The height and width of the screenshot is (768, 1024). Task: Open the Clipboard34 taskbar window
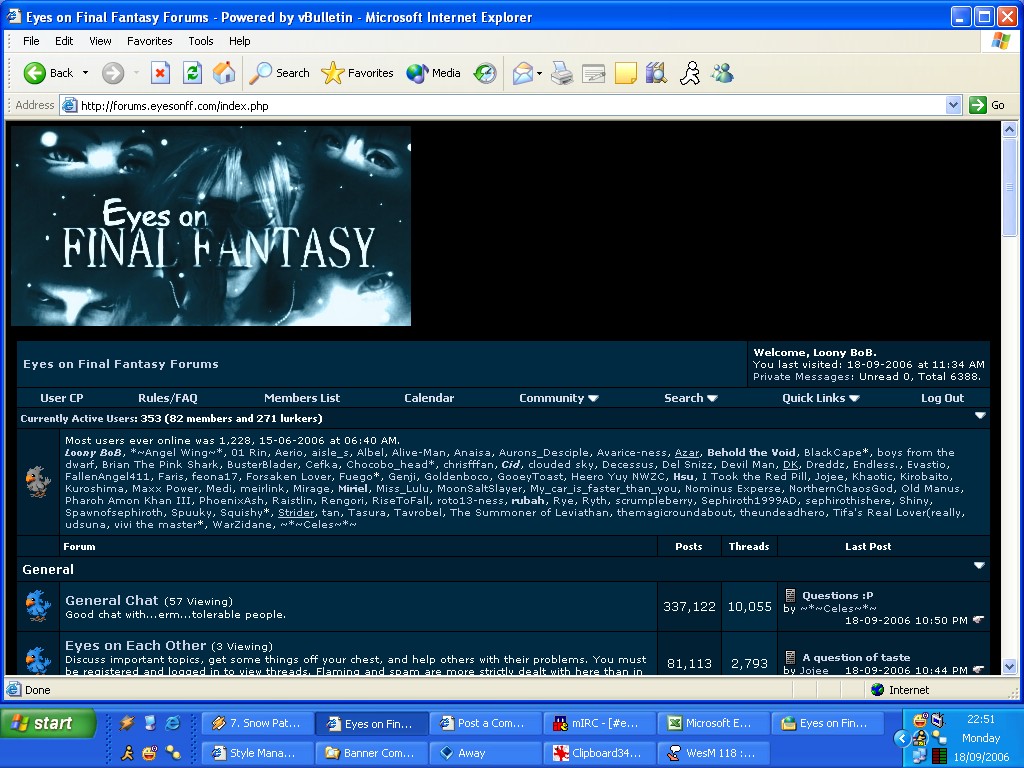tap(600, 752)
